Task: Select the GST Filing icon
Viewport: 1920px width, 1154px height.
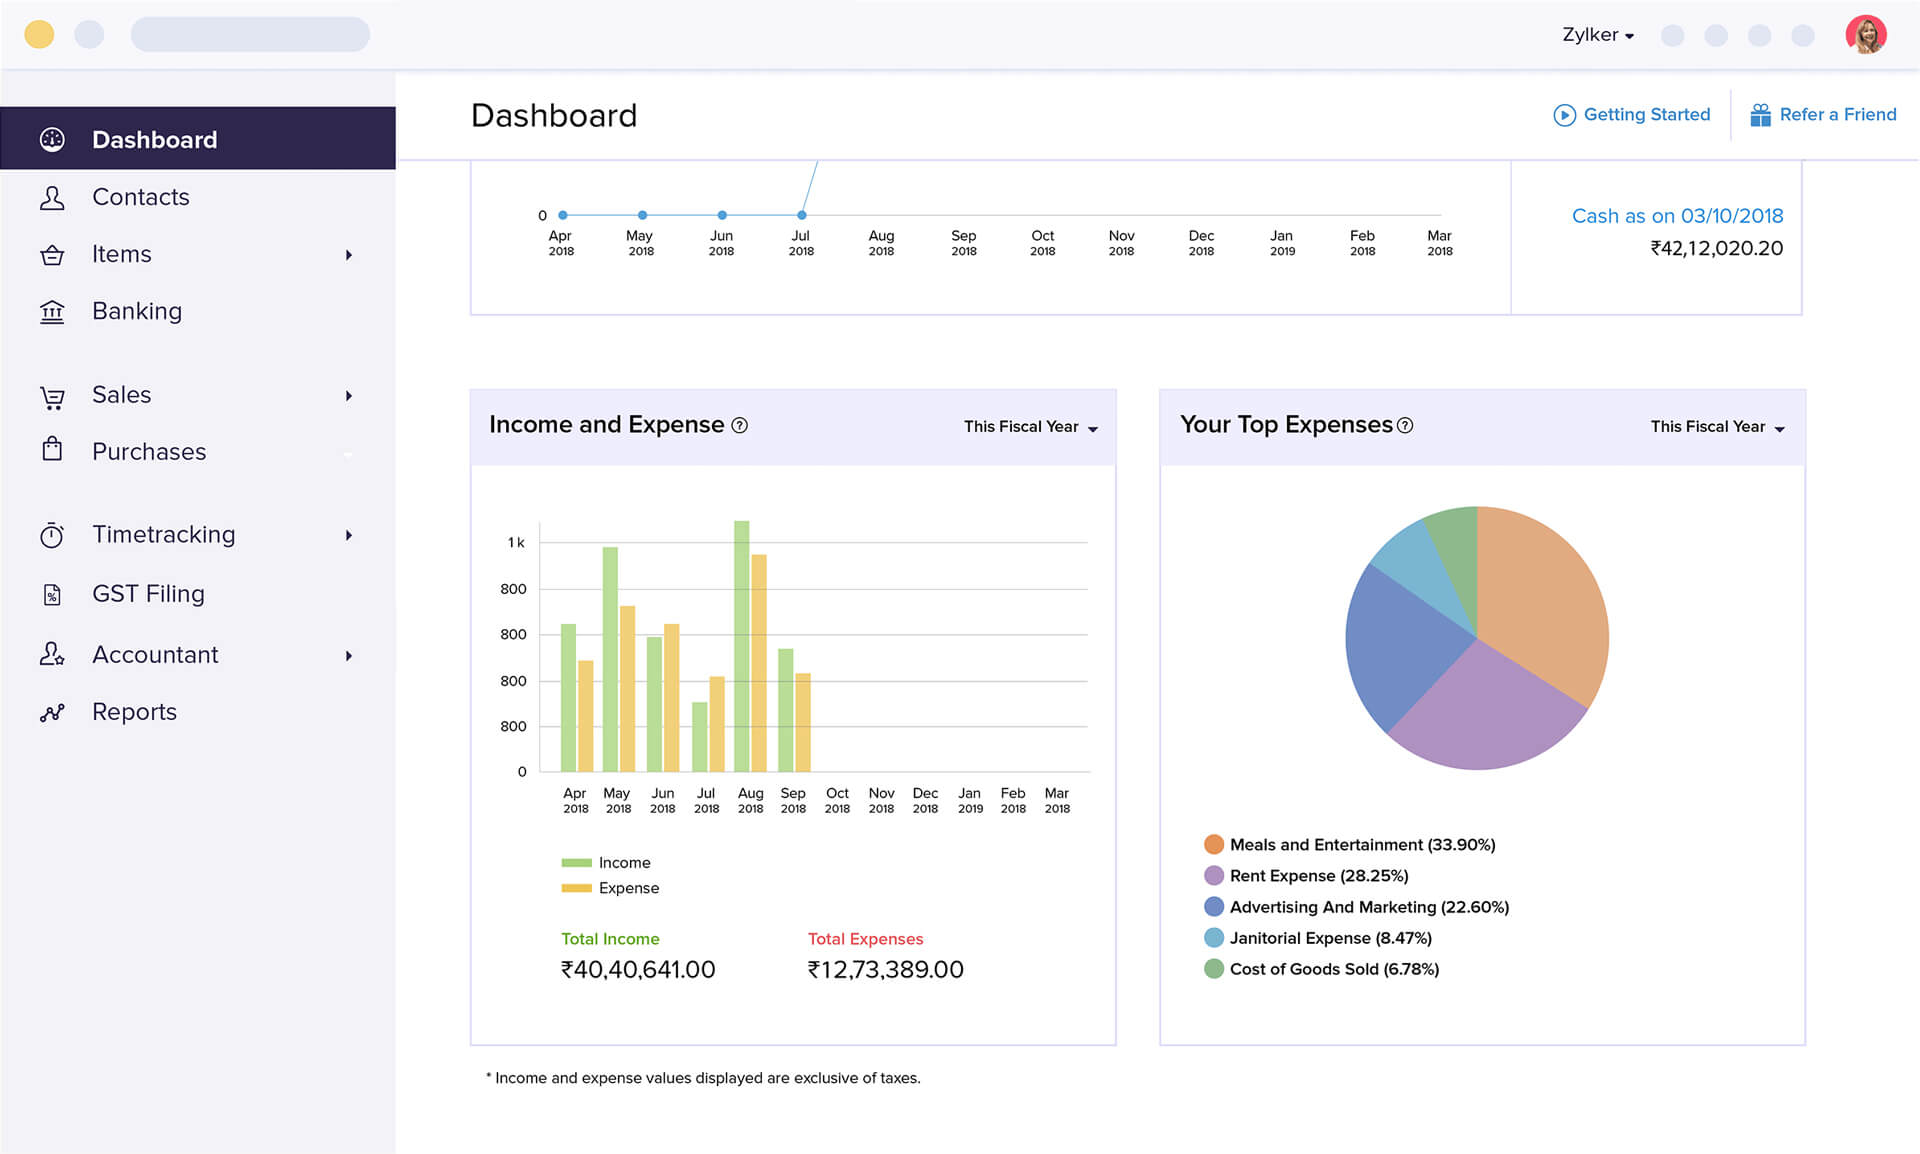Action: point(53,594)
